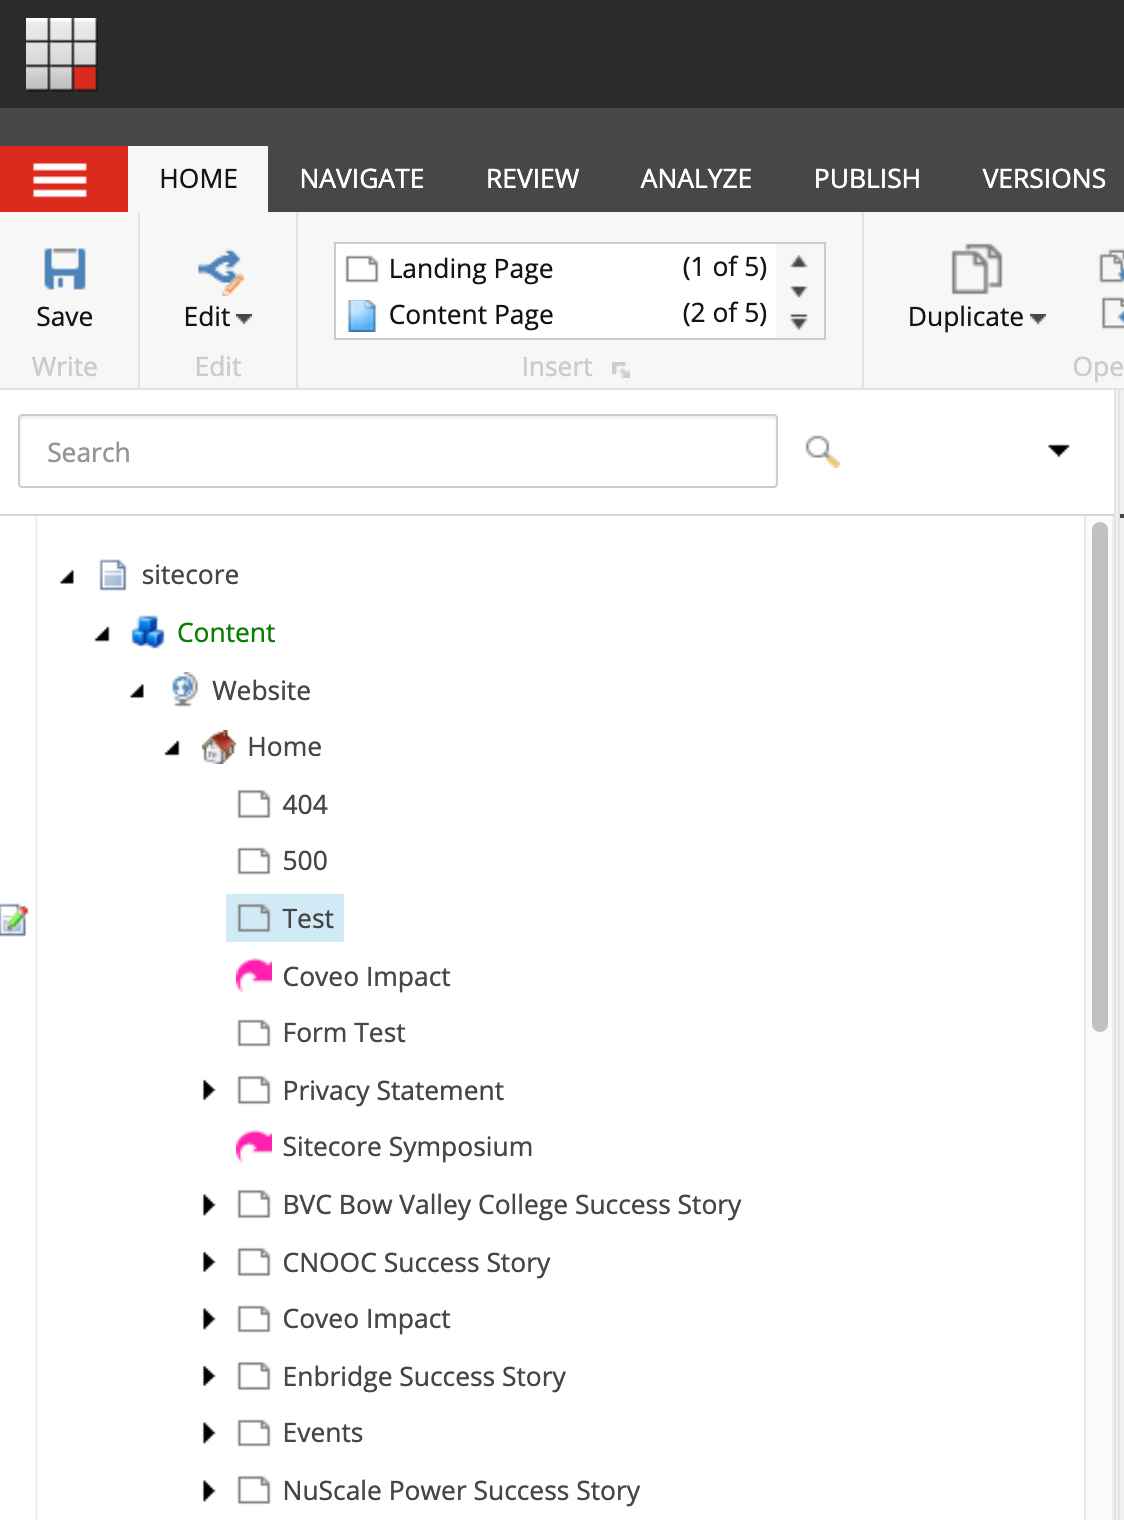Image resolution: width=1124 pixels, height=1520 pixels.
Task: Click the page icon beside 404
Action: pyautogui.click(x=254, y=804)
